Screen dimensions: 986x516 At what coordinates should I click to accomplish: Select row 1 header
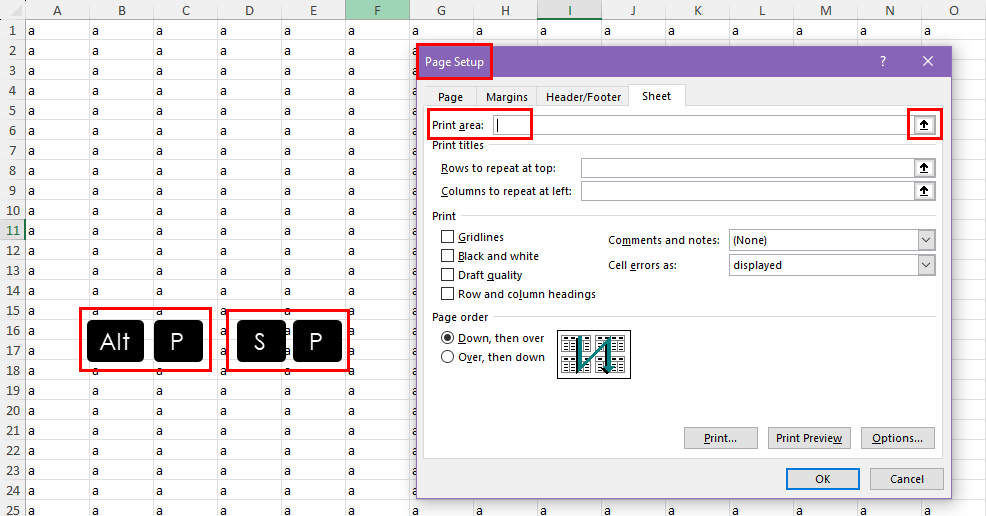click(12, 30)
